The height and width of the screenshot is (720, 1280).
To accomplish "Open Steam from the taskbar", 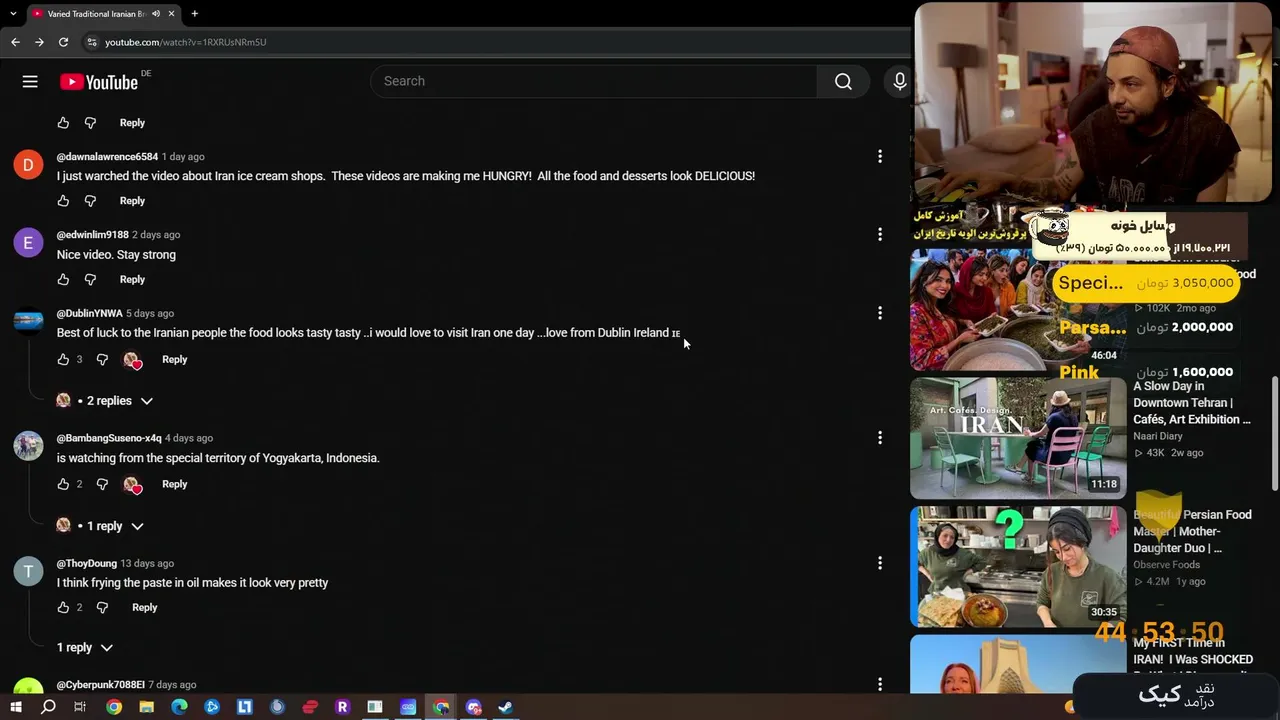I will coord(506,707).
